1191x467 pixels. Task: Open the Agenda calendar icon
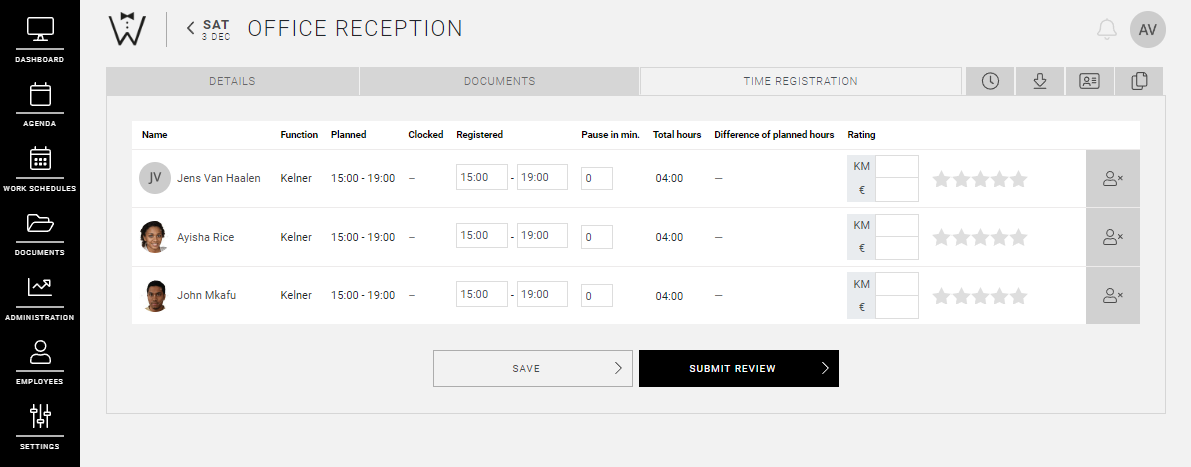40,102
